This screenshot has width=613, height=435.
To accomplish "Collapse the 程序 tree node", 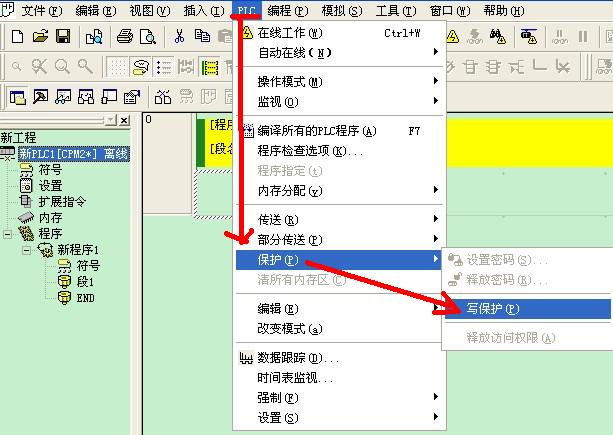I will (x=8, y=234).
